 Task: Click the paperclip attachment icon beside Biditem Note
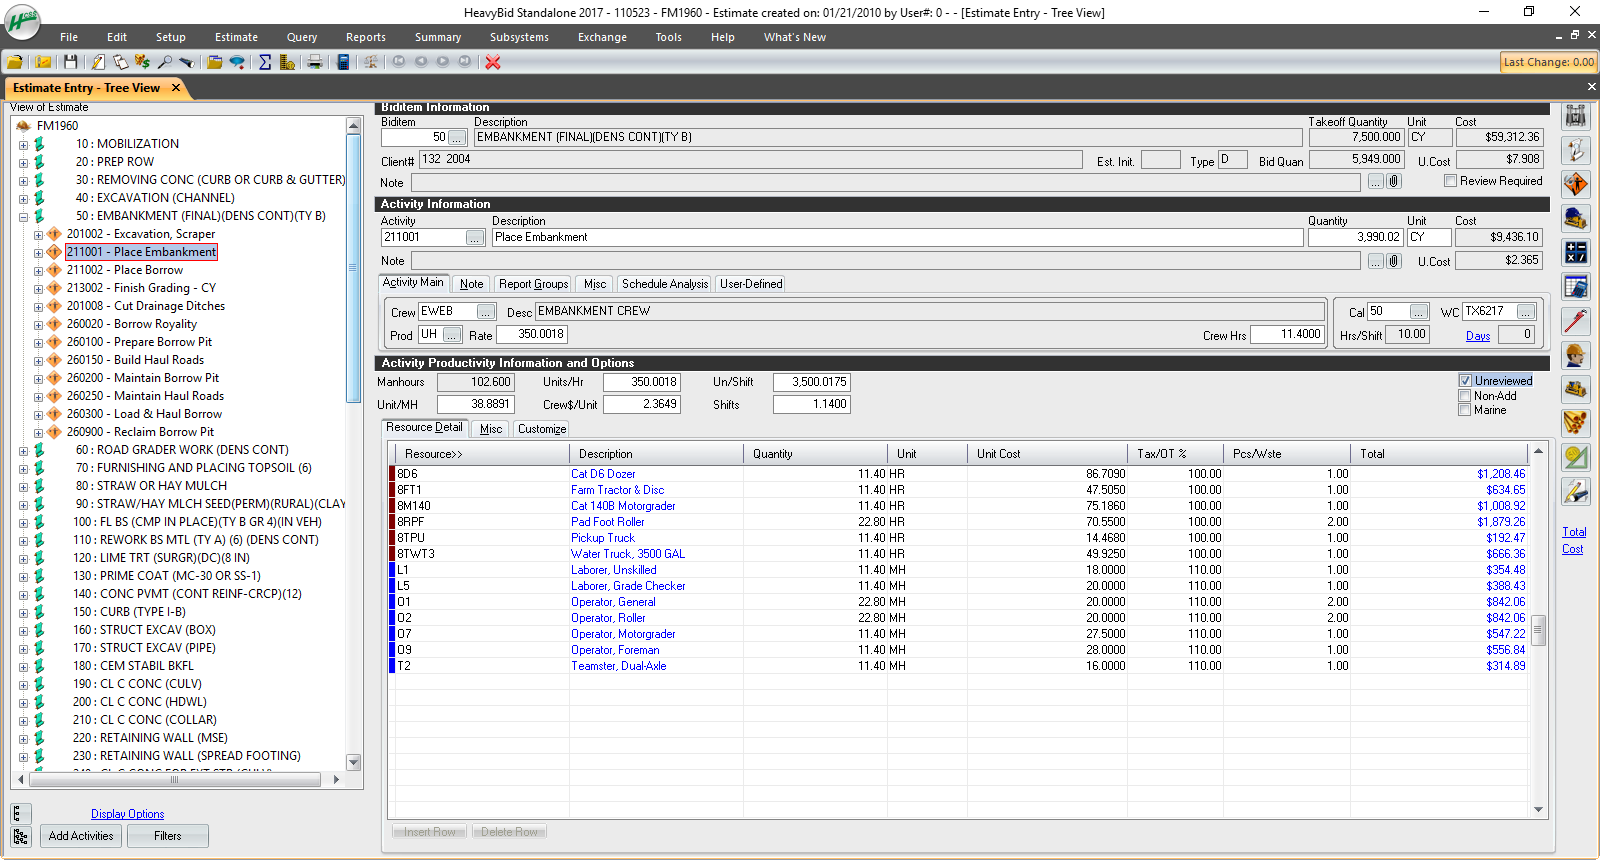[1394, 182]
